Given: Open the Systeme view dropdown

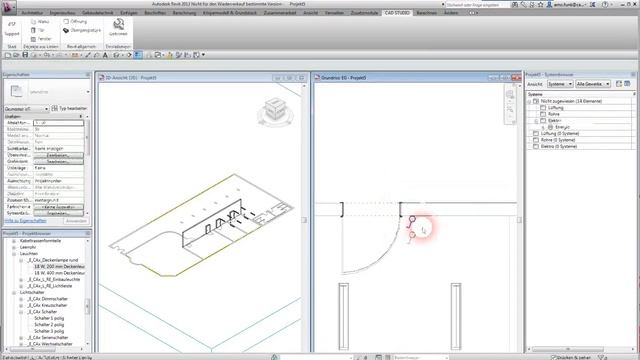Looking at the screenshot, I should click(560, 84).
